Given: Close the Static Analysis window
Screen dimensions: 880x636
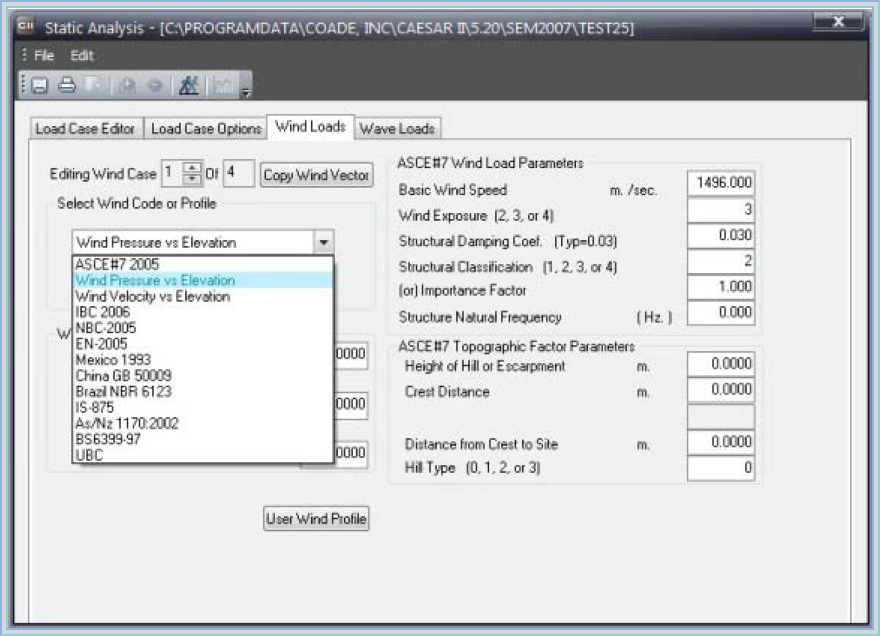Looking at the screenshot, I should 838,21.
